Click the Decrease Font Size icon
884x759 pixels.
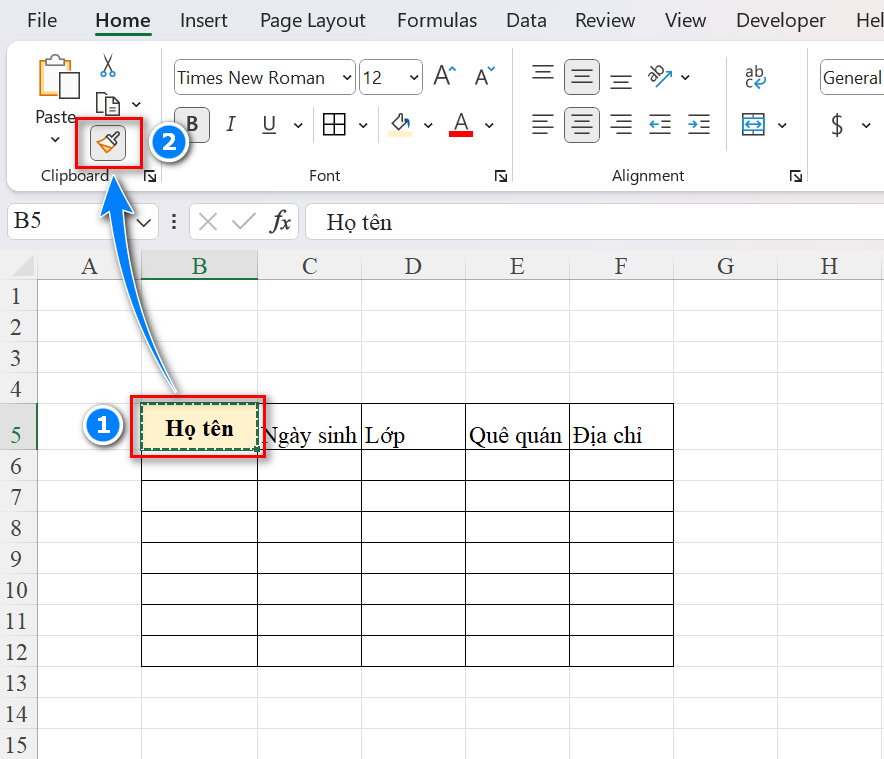pos(485,77)
